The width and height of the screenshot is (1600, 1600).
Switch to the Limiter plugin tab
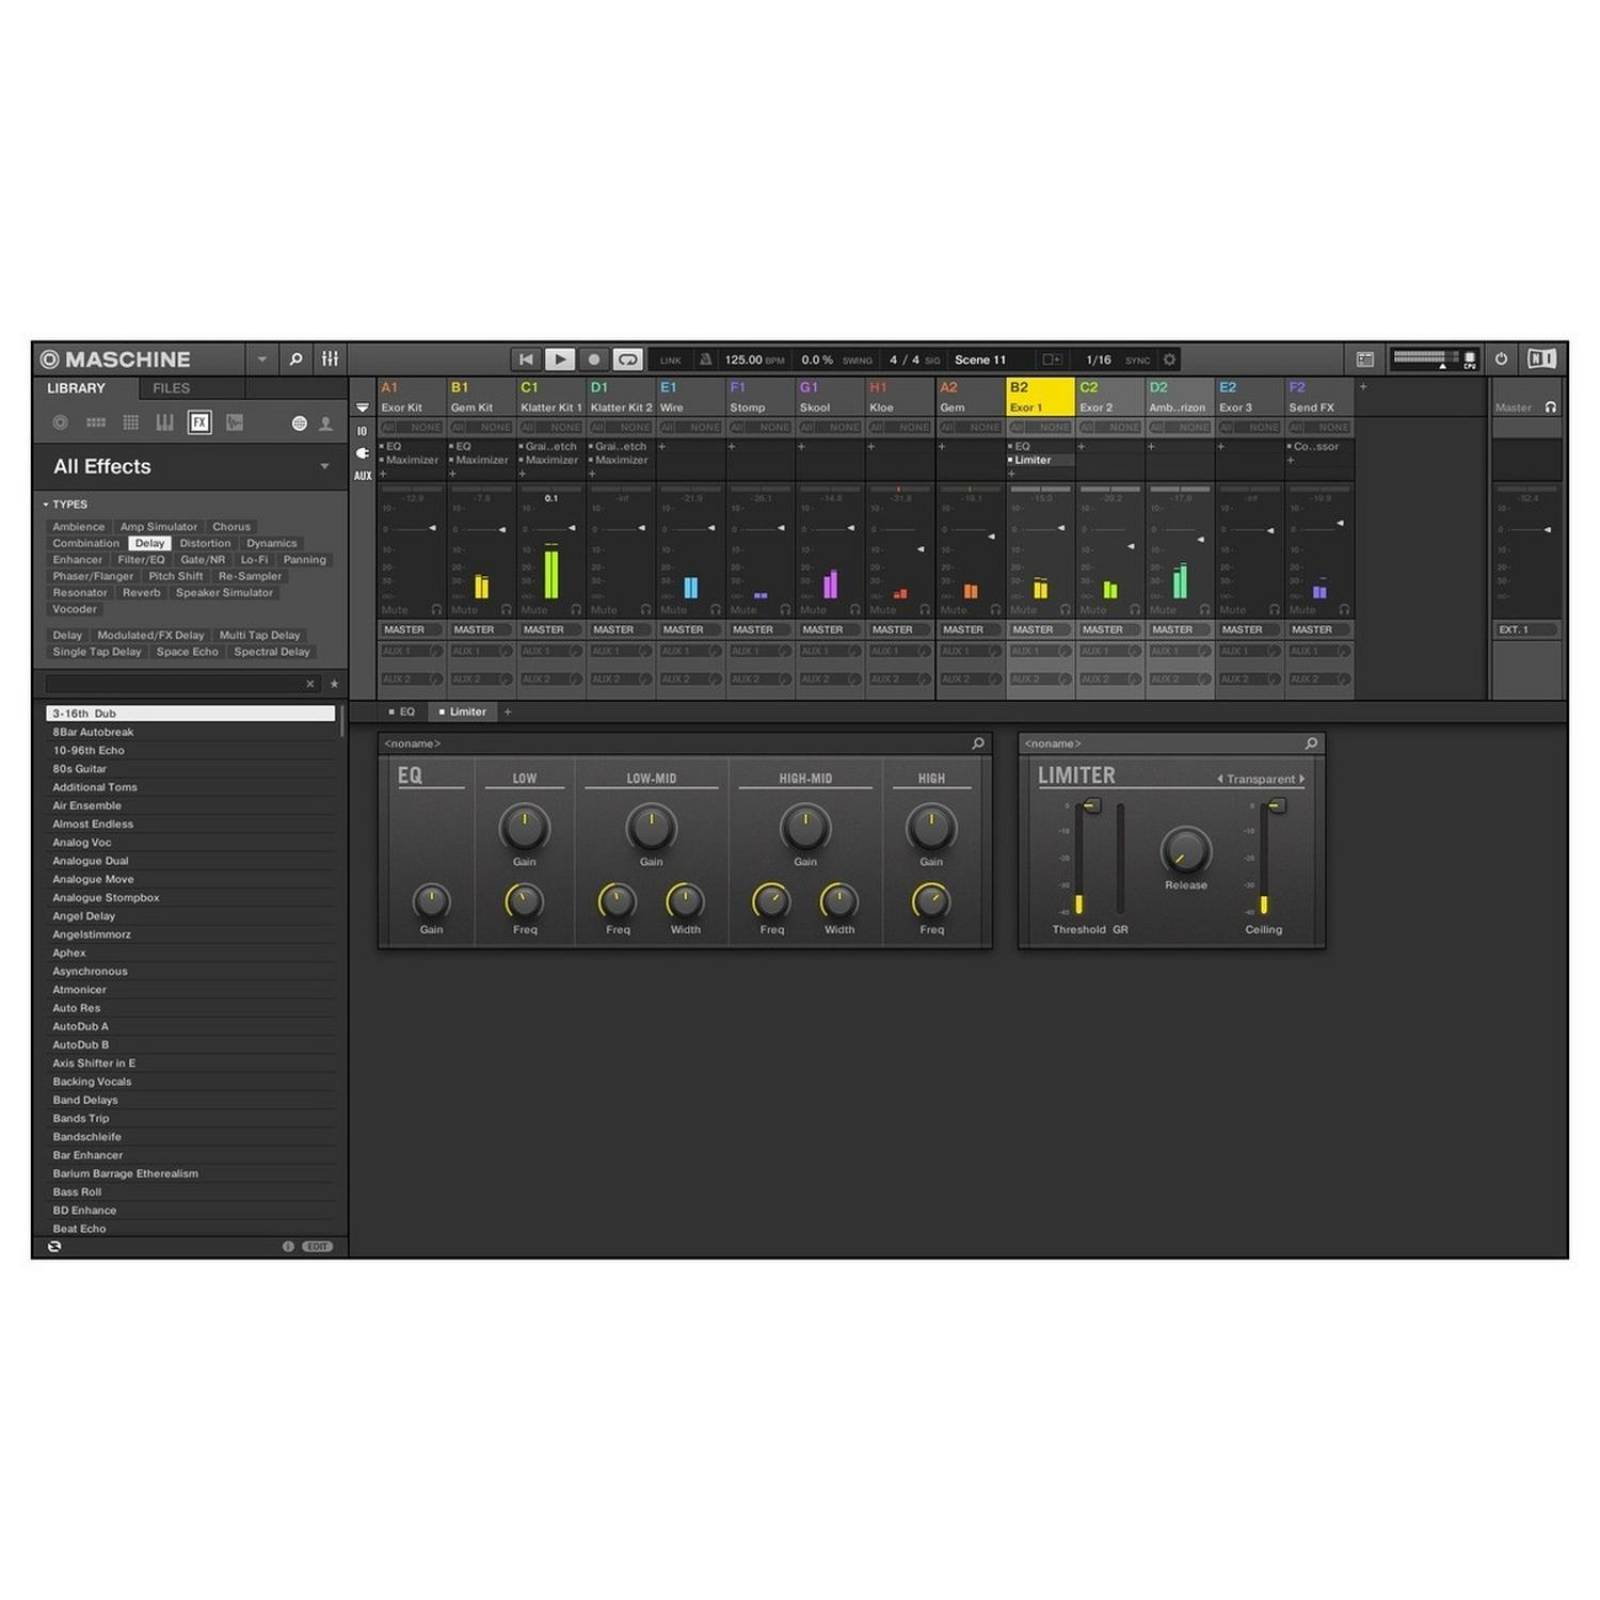(x=463, y=711)
